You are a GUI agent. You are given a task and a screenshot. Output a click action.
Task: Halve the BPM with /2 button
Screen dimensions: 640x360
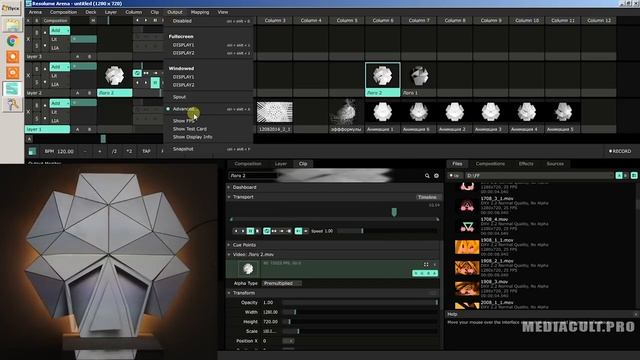pos(114,151)
